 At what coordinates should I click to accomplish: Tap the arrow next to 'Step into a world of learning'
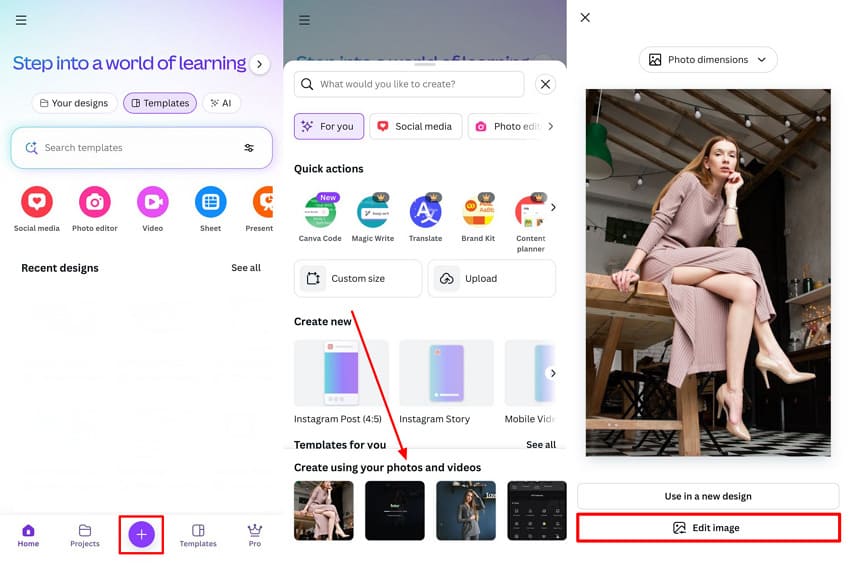[x=260, y=64]
